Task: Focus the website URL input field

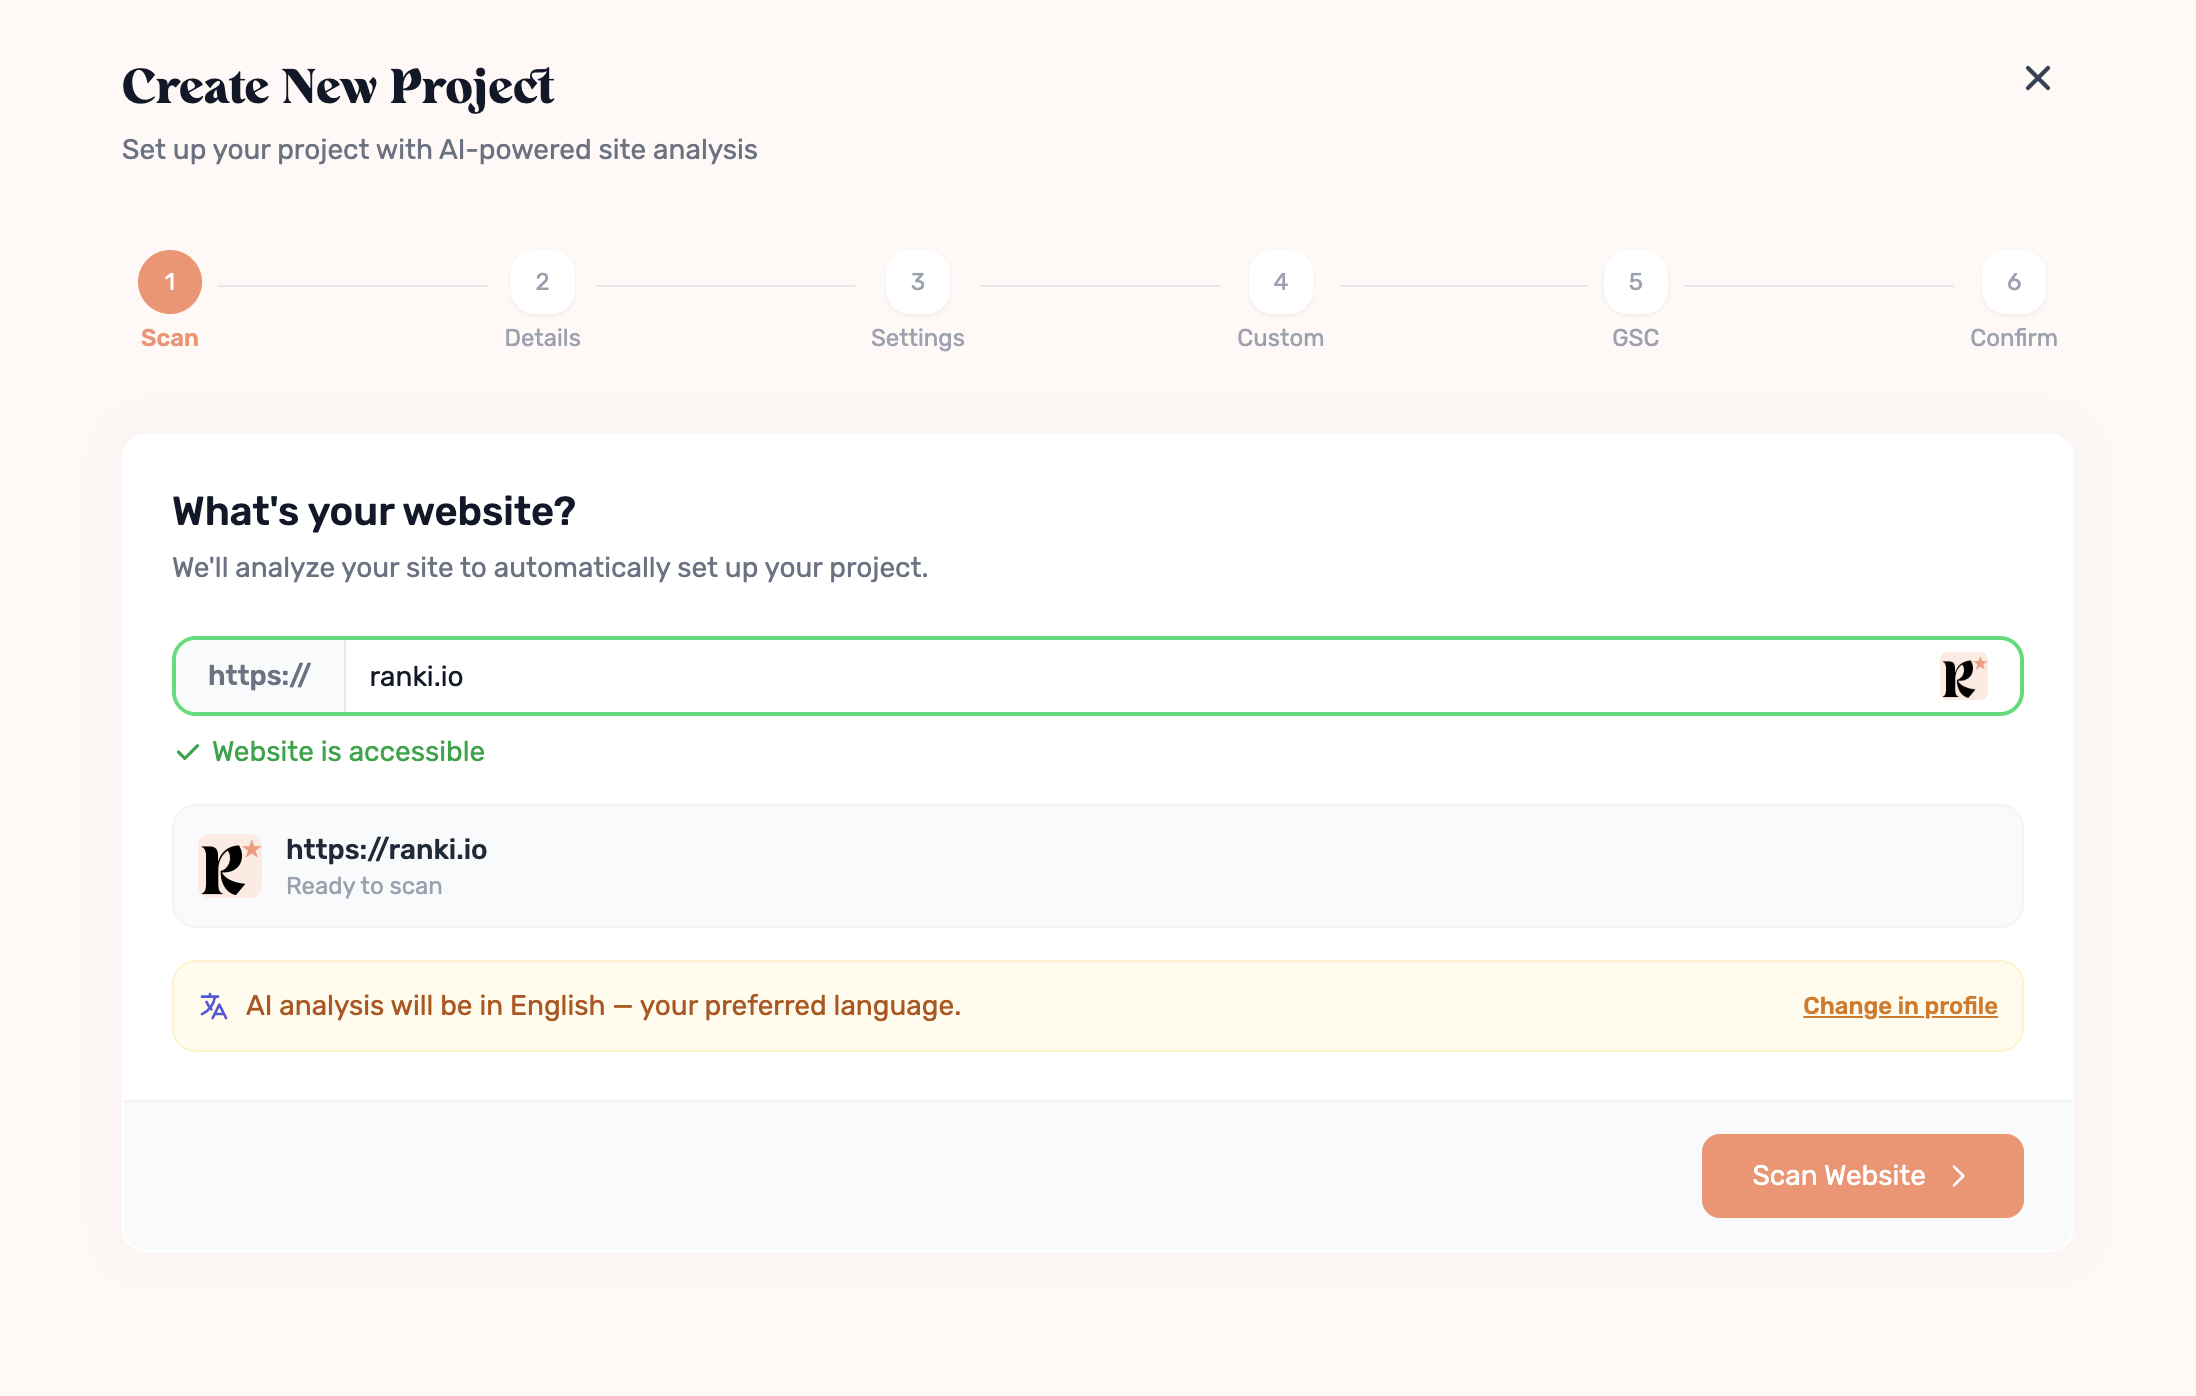Action: click(x=1140, y=676)
